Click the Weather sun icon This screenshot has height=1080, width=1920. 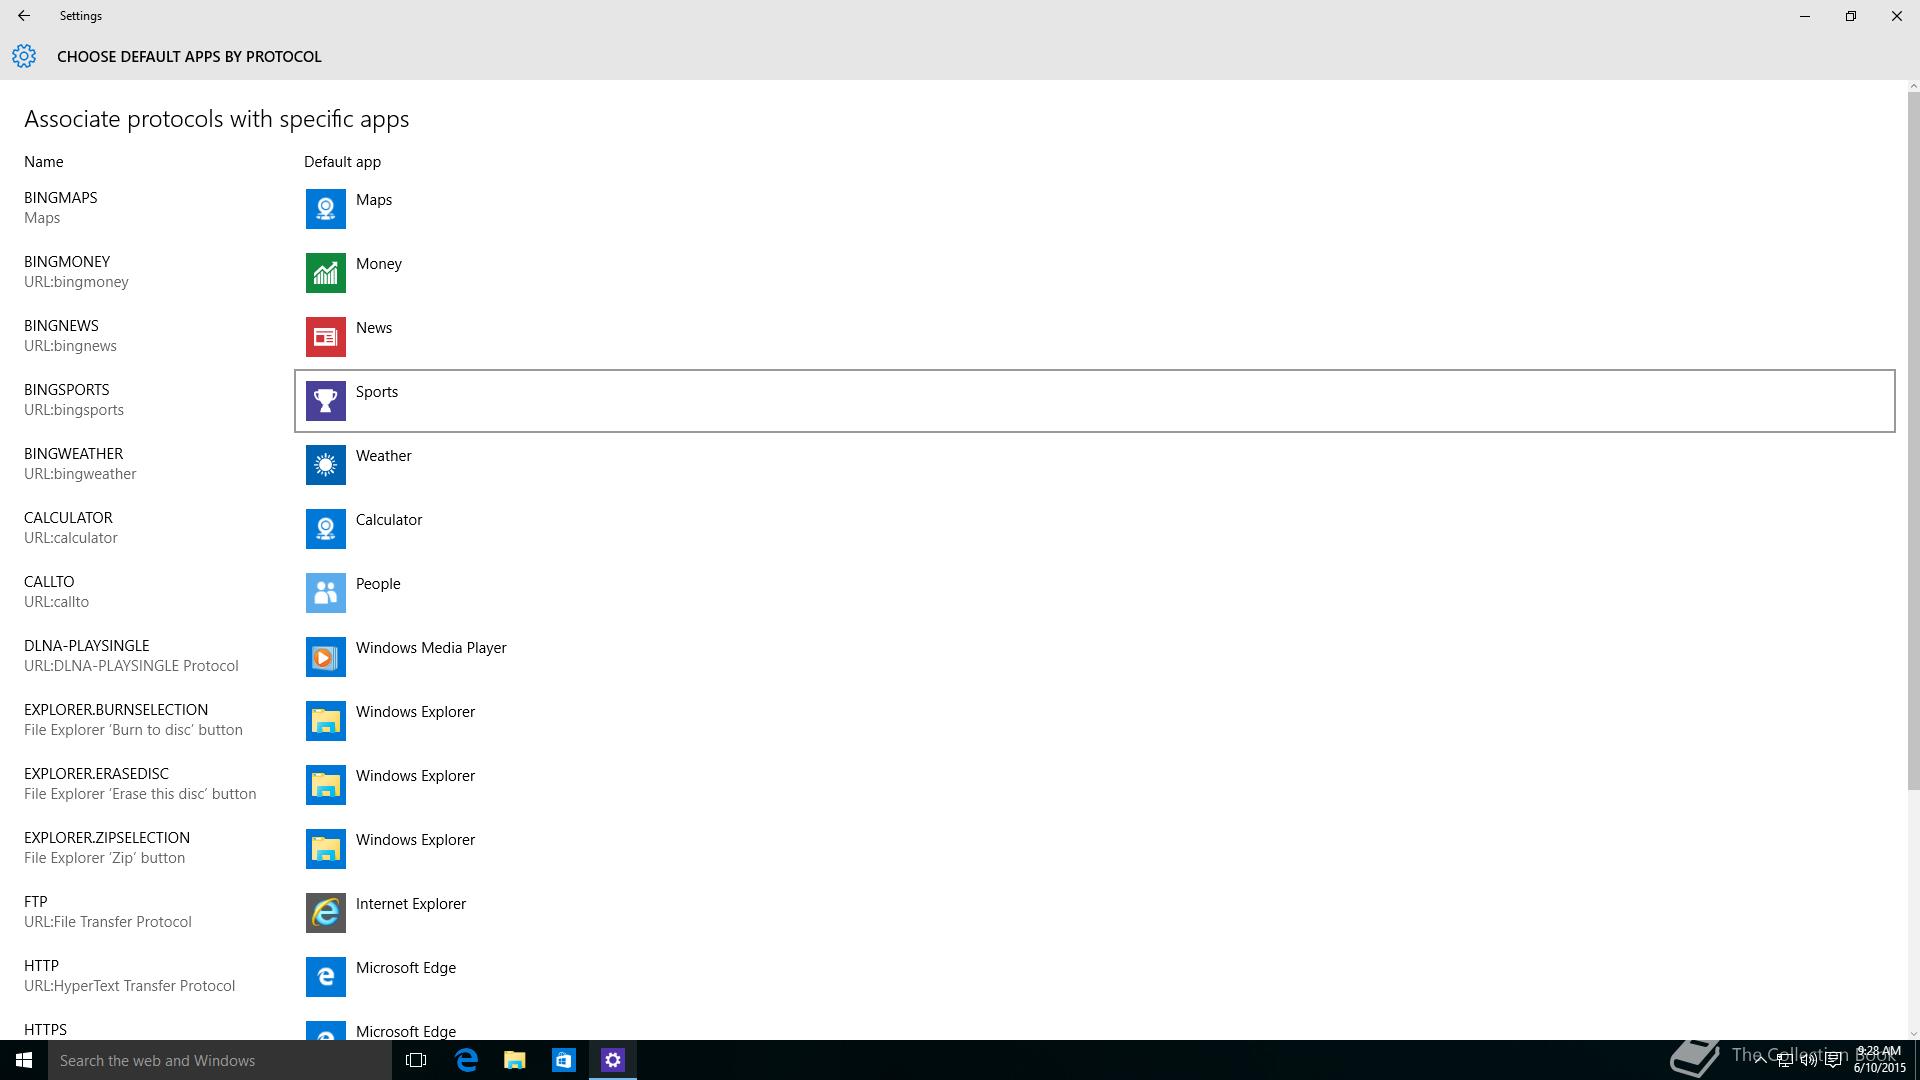pyautogui.click(x=325, y=465)
